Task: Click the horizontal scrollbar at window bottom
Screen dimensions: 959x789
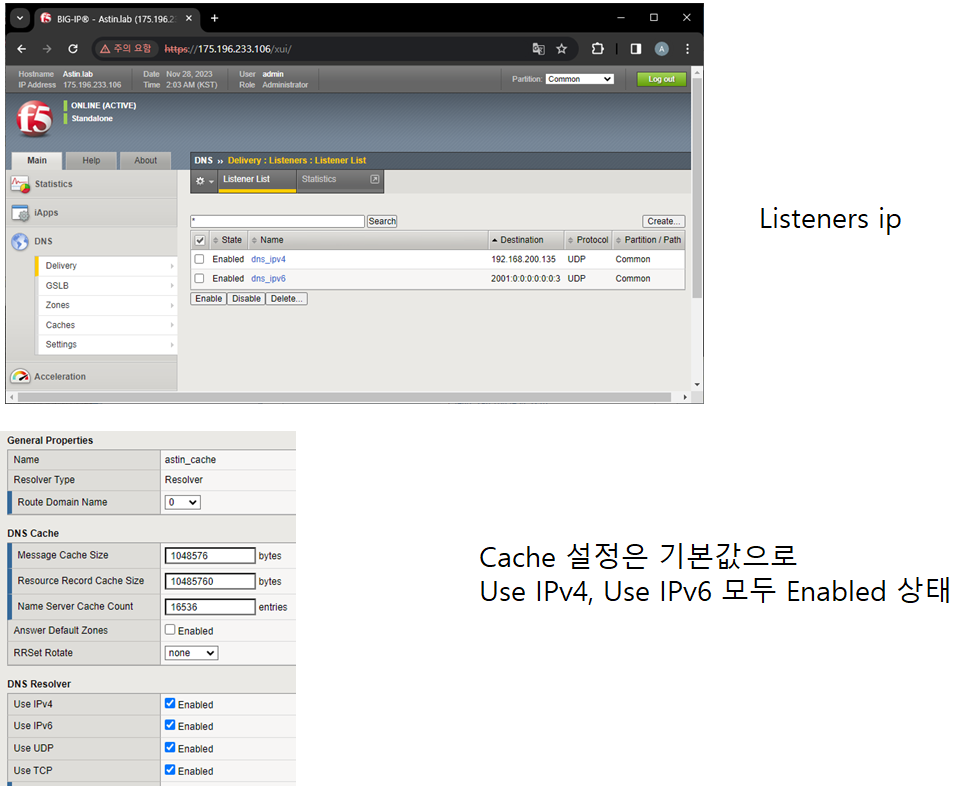Action: [344, 398]
